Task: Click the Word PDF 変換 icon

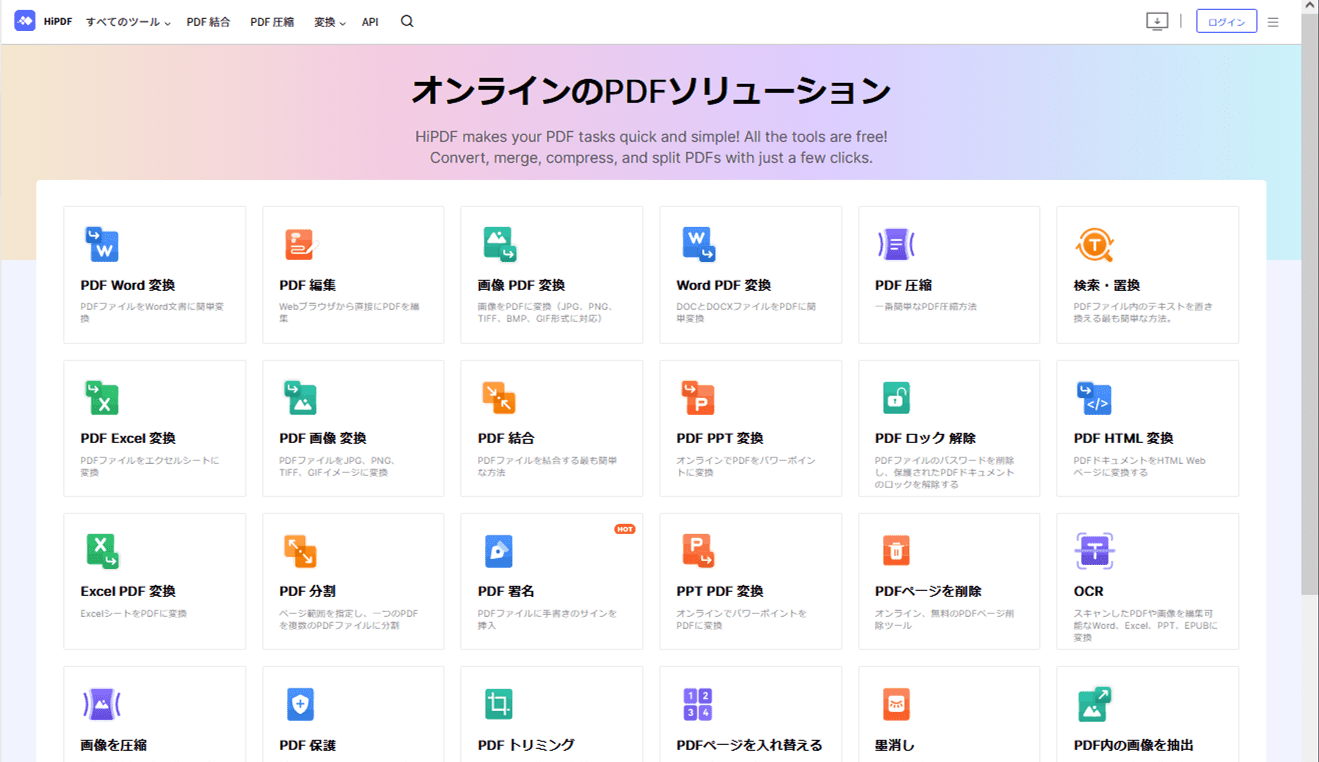Action: pyautogui.click(x=698, y=244)
